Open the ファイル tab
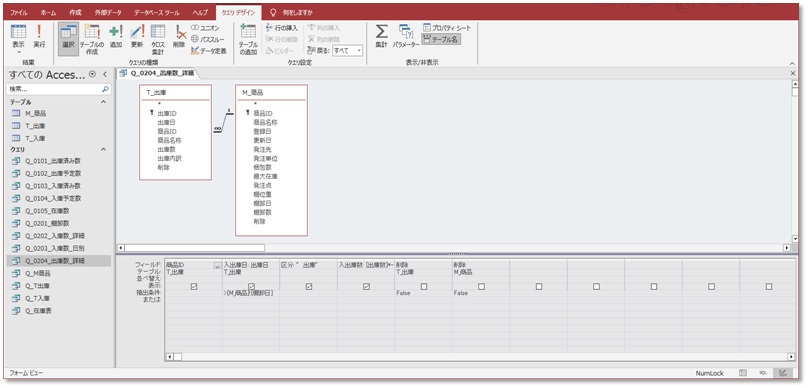Screen dimensions: 808x388 (x=19, y=12)
